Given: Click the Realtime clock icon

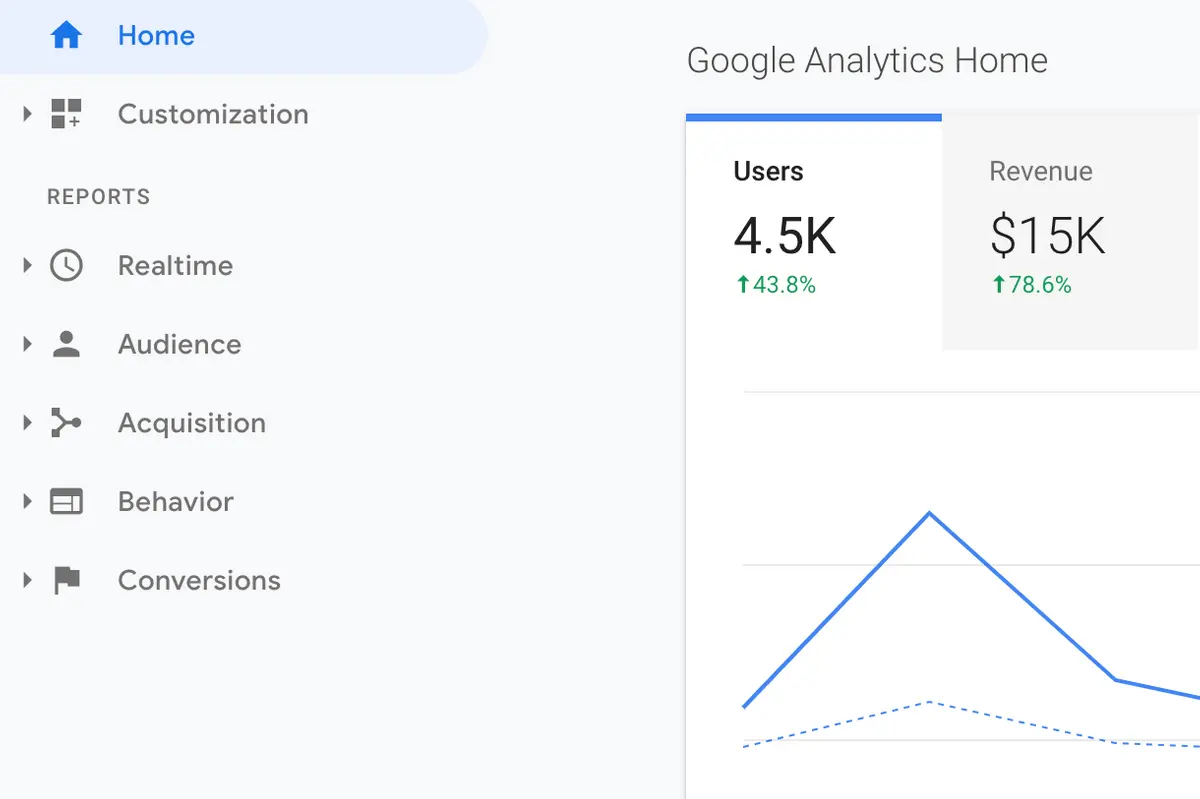Looking at the screenshot, I should (66, 266).
